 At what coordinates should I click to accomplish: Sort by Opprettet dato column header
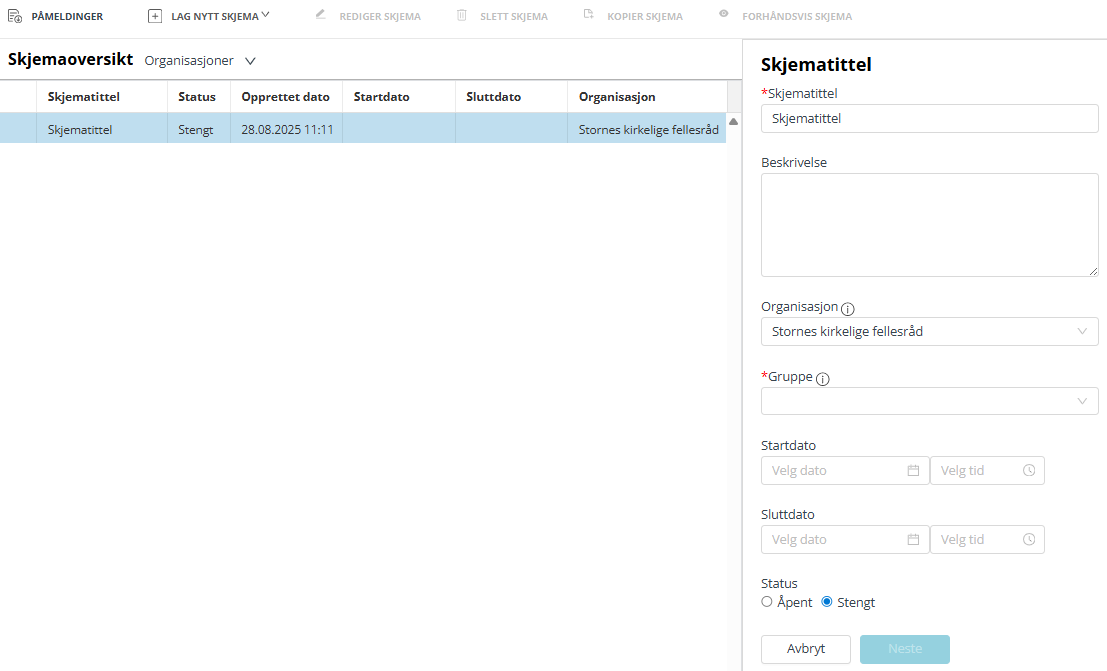tap(285, 97)
